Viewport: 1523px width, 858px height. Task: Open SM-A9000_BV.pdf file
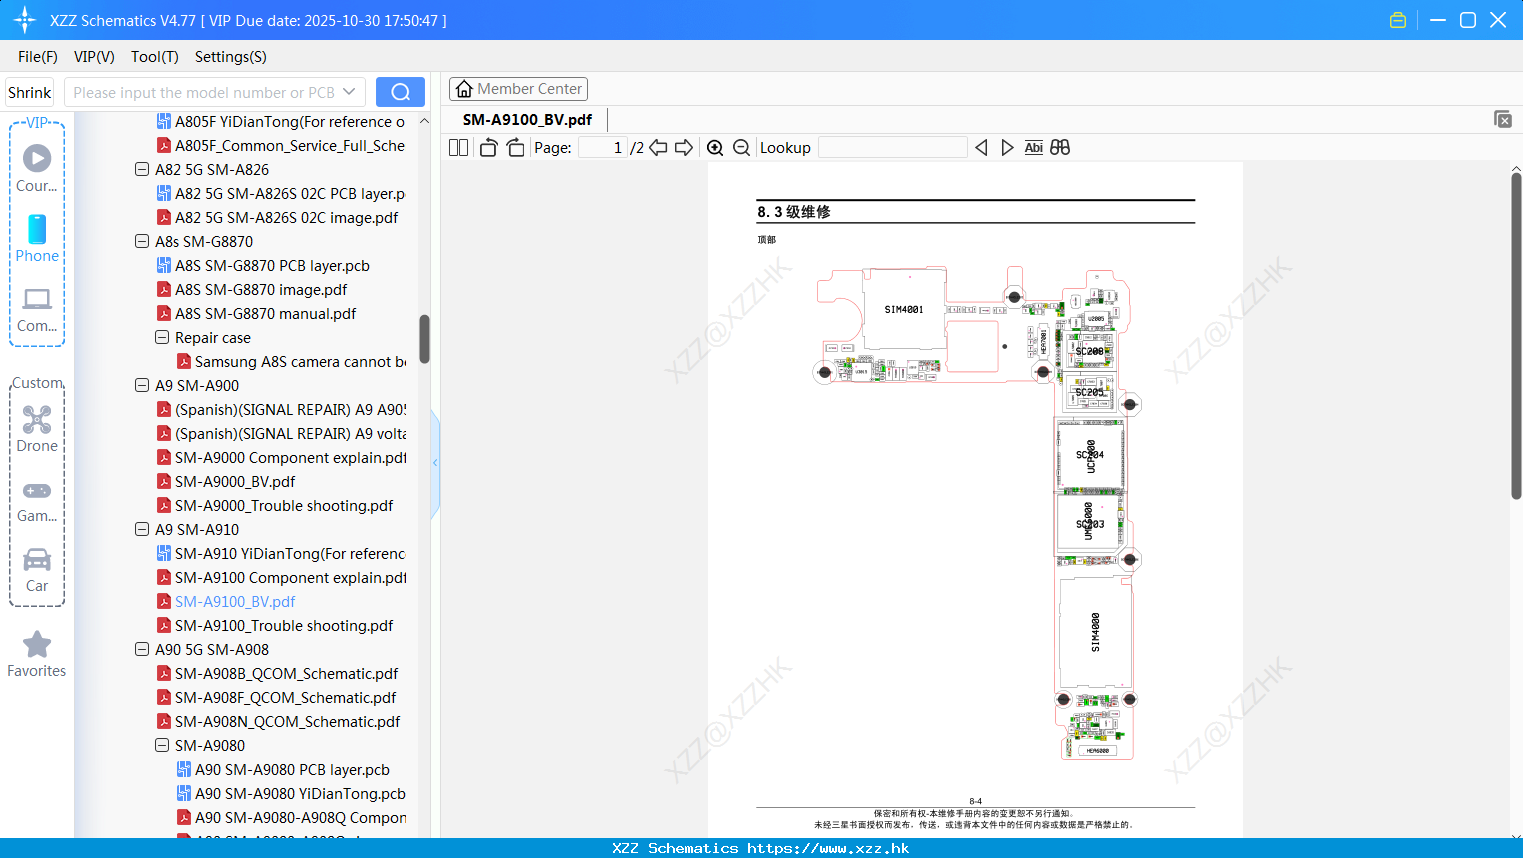point(235,481)
